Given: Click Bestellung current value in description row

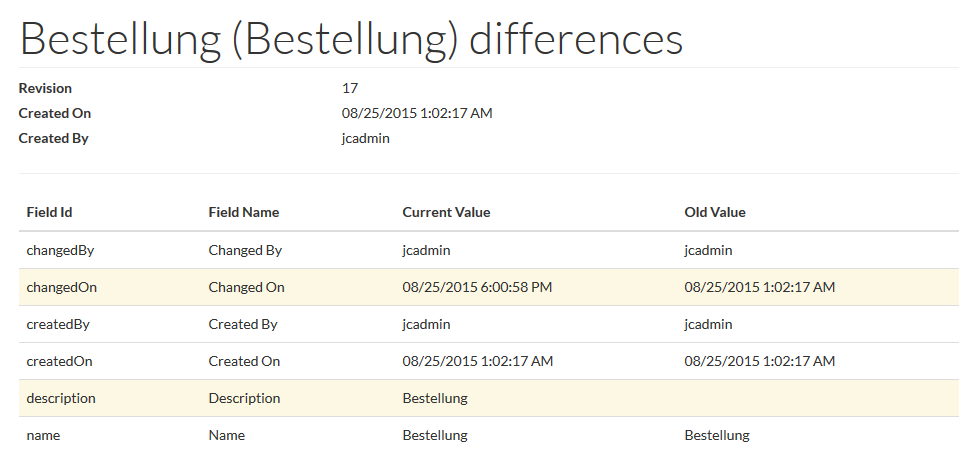Looking at the screenshot, I should point(434,398).
